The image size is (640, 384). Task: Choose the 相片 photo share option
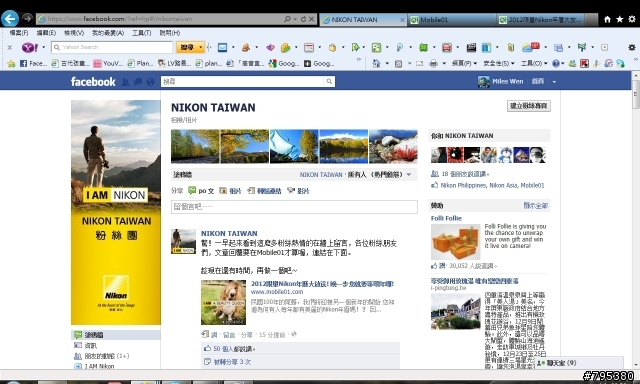[231, 191]
